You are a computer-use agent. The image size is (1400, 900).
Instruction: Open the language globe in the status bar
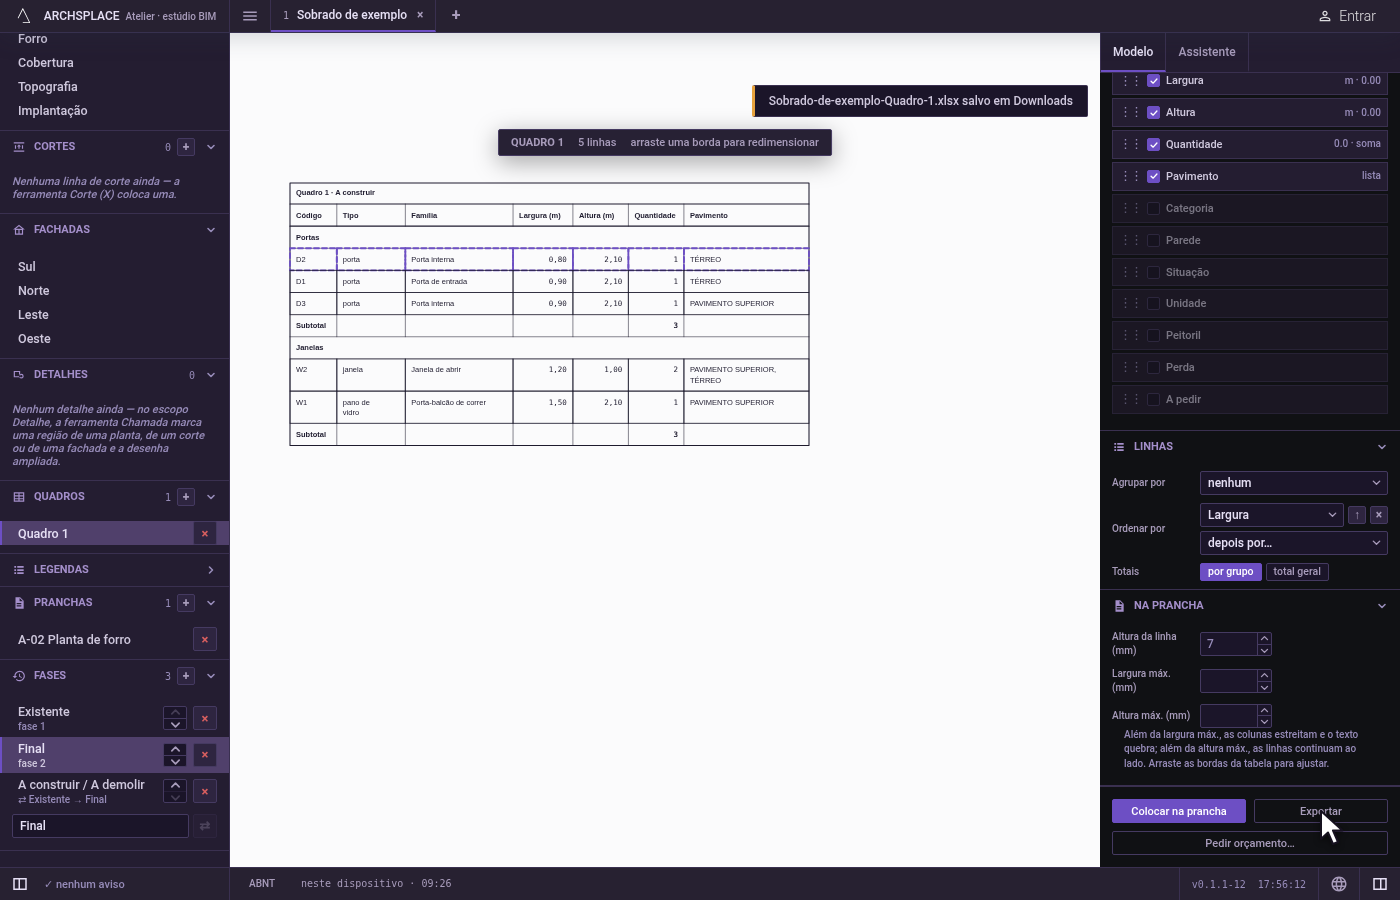click(x=1339, y=884)
